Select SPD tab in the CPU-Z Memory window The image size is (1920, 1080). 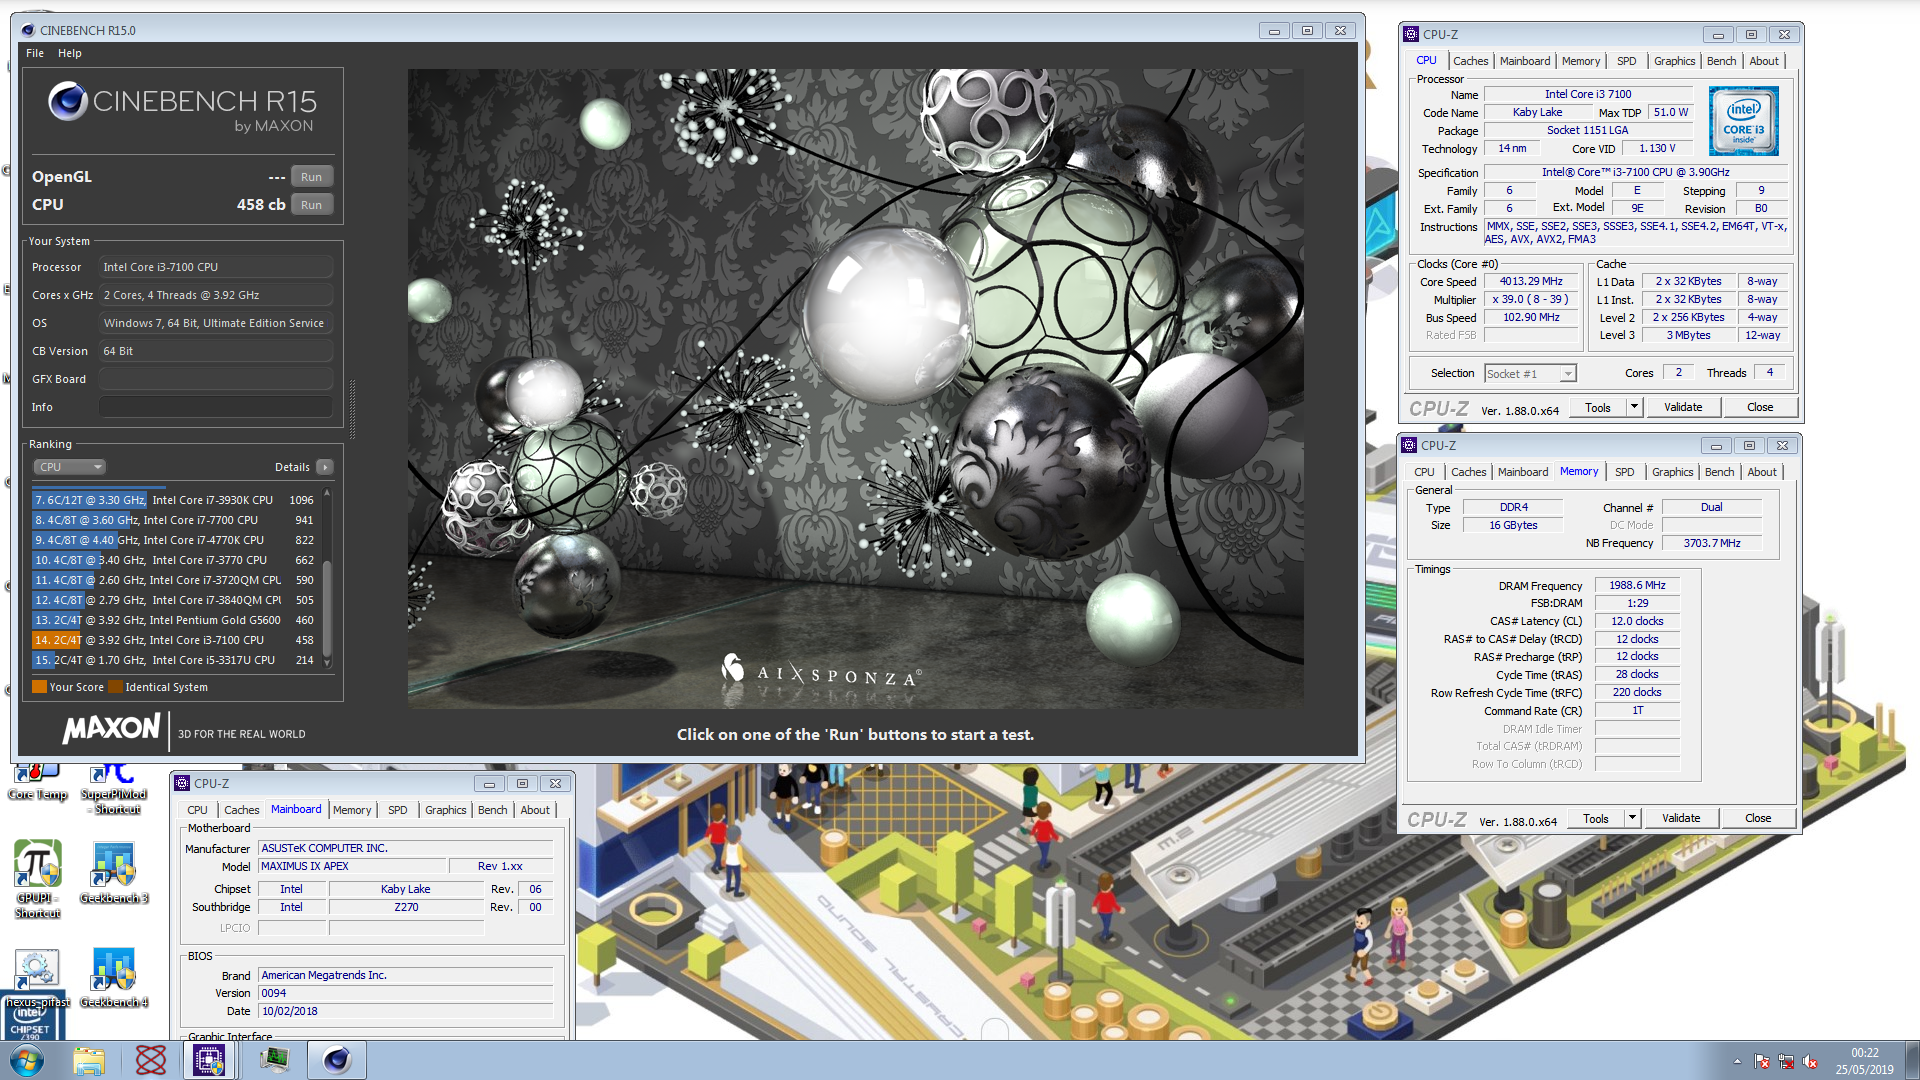pyautogui.click(x=1624, y=472)
